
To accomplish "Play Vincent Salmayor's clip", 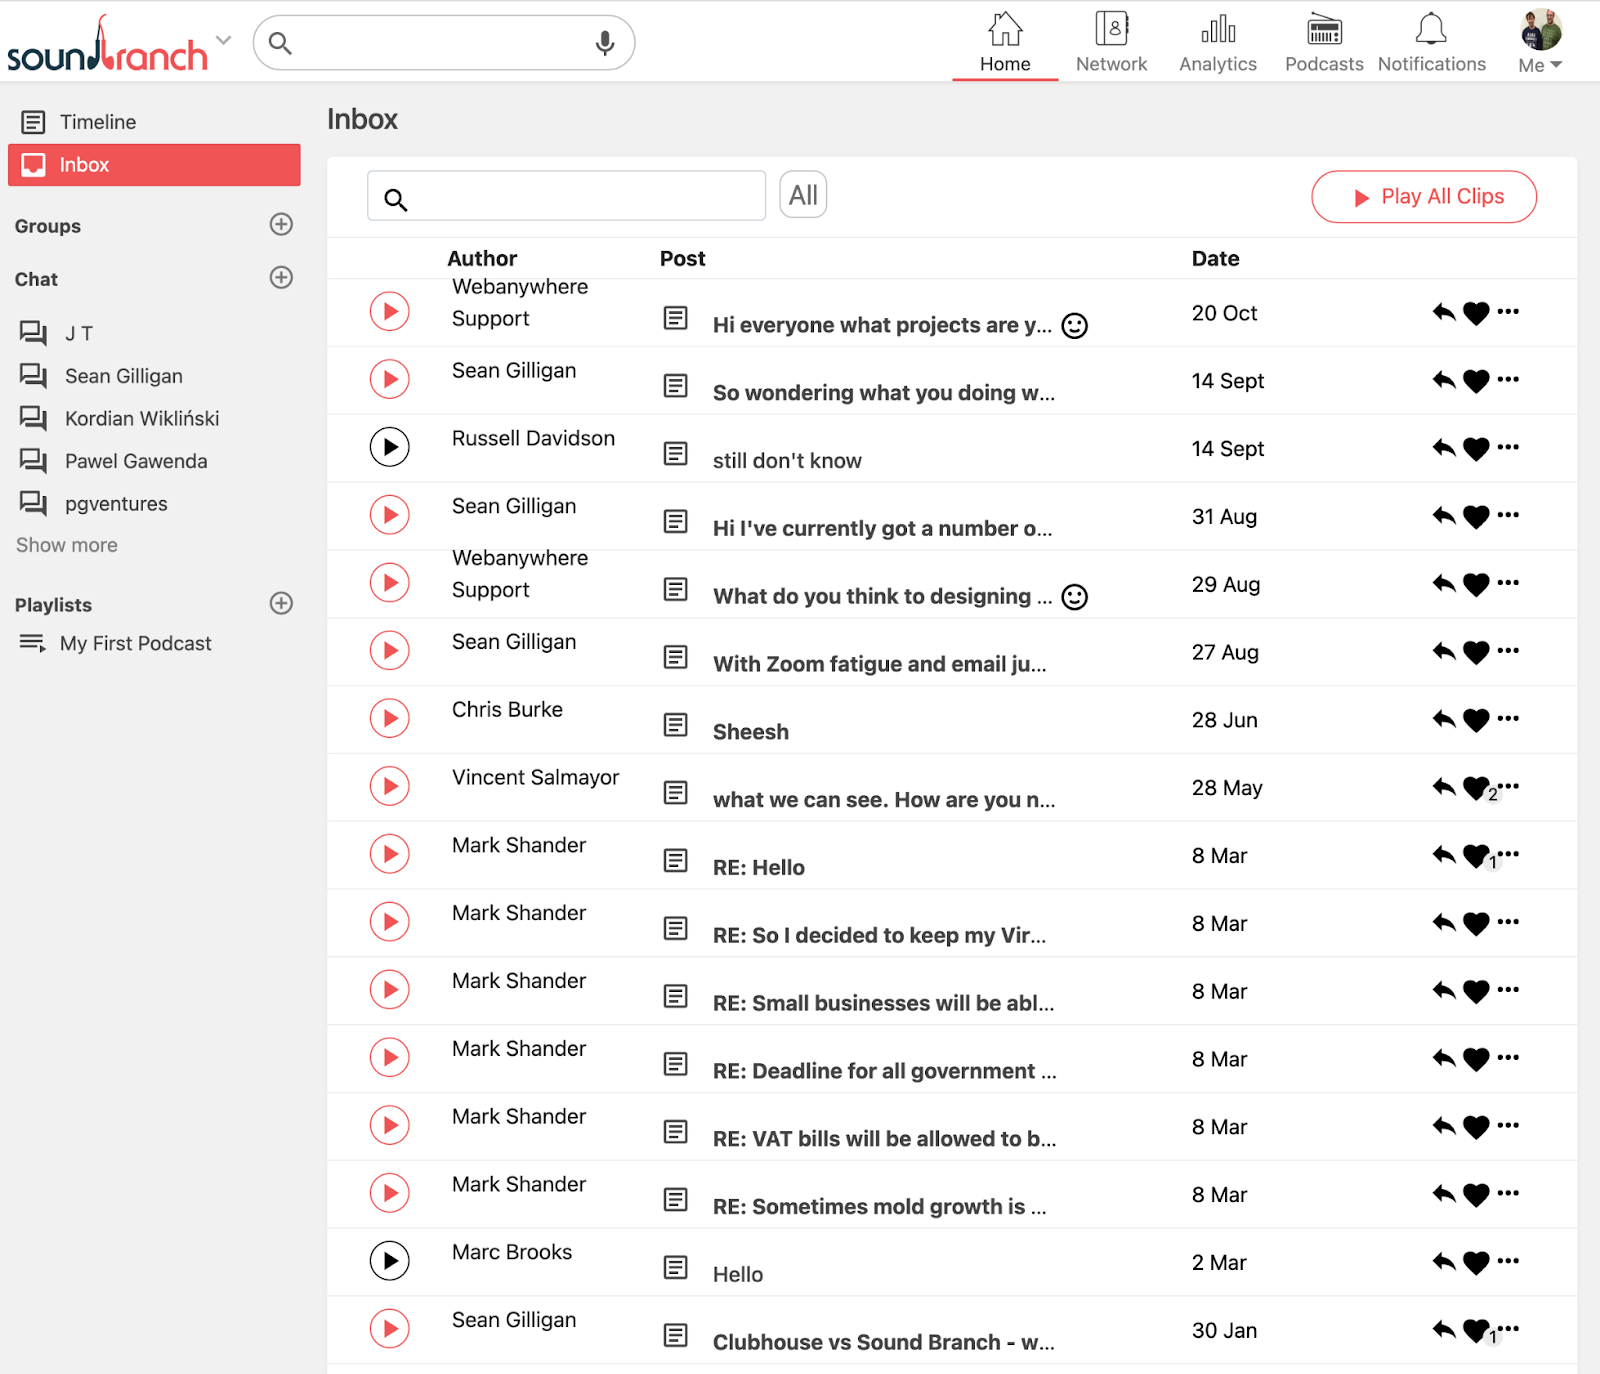I will (x=390, y=786).
